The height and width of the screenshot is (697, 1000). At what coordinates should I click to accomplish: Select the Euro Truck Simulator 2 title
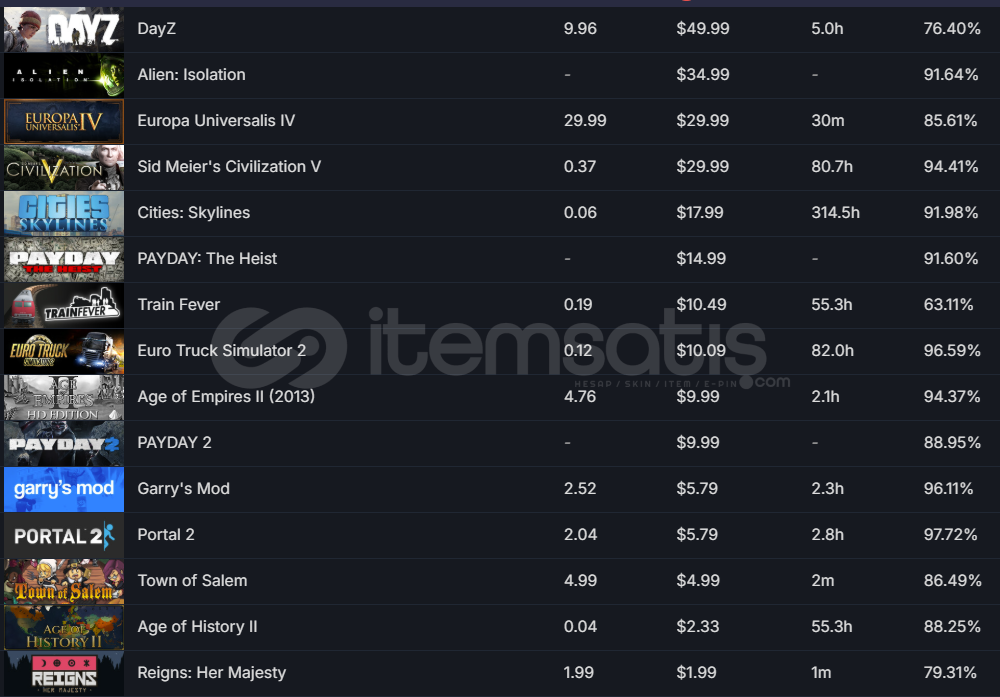coord(221,350)
